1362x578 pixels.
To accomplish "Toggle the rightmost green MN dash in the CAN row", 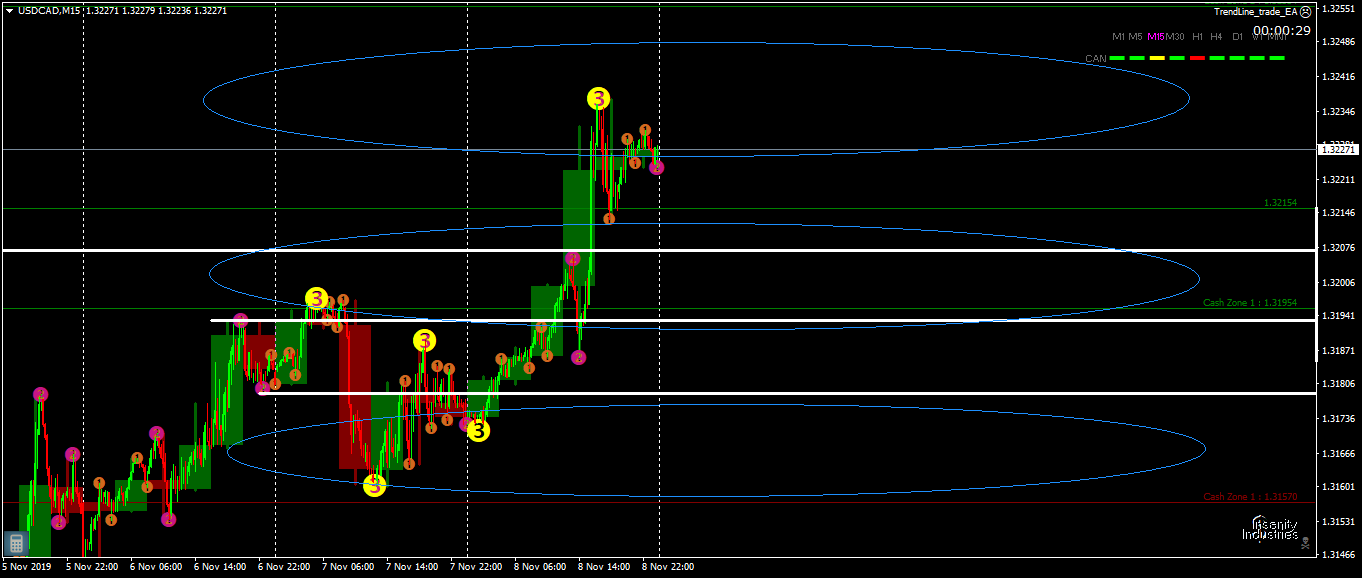I will (1277, 58).
